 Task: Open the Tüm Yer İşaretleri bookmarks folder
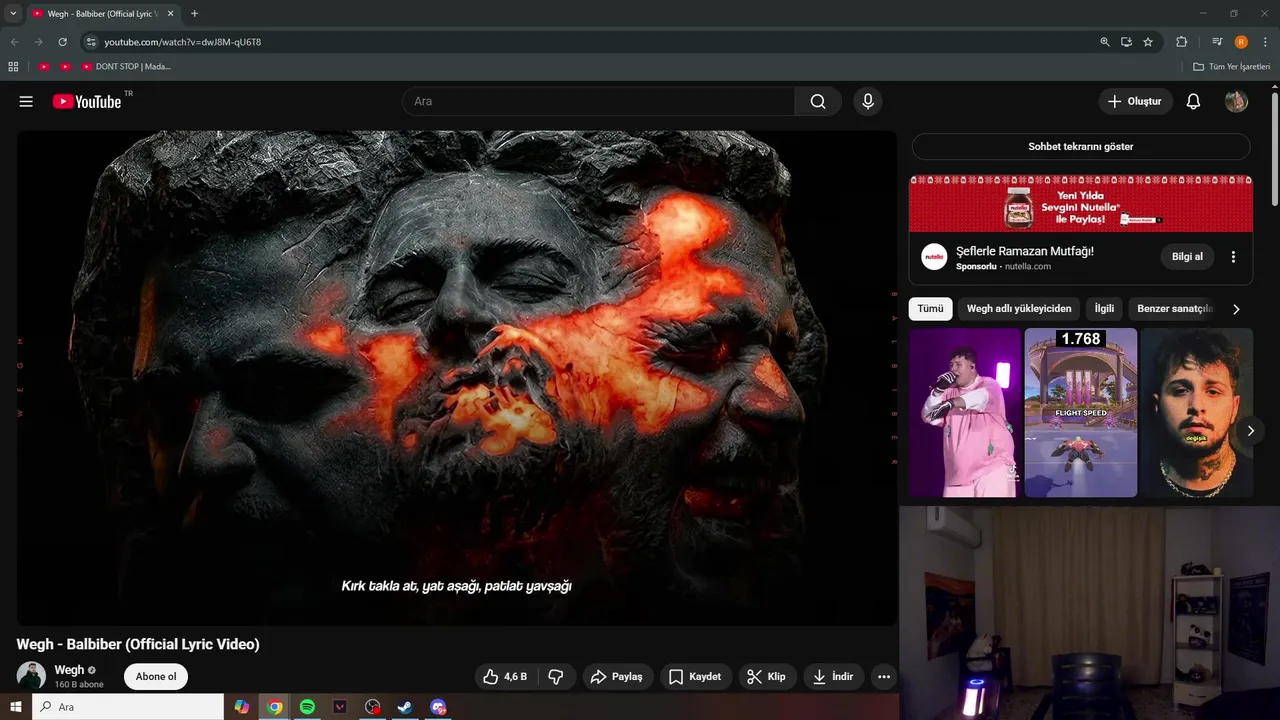(x=1232, y=67)
